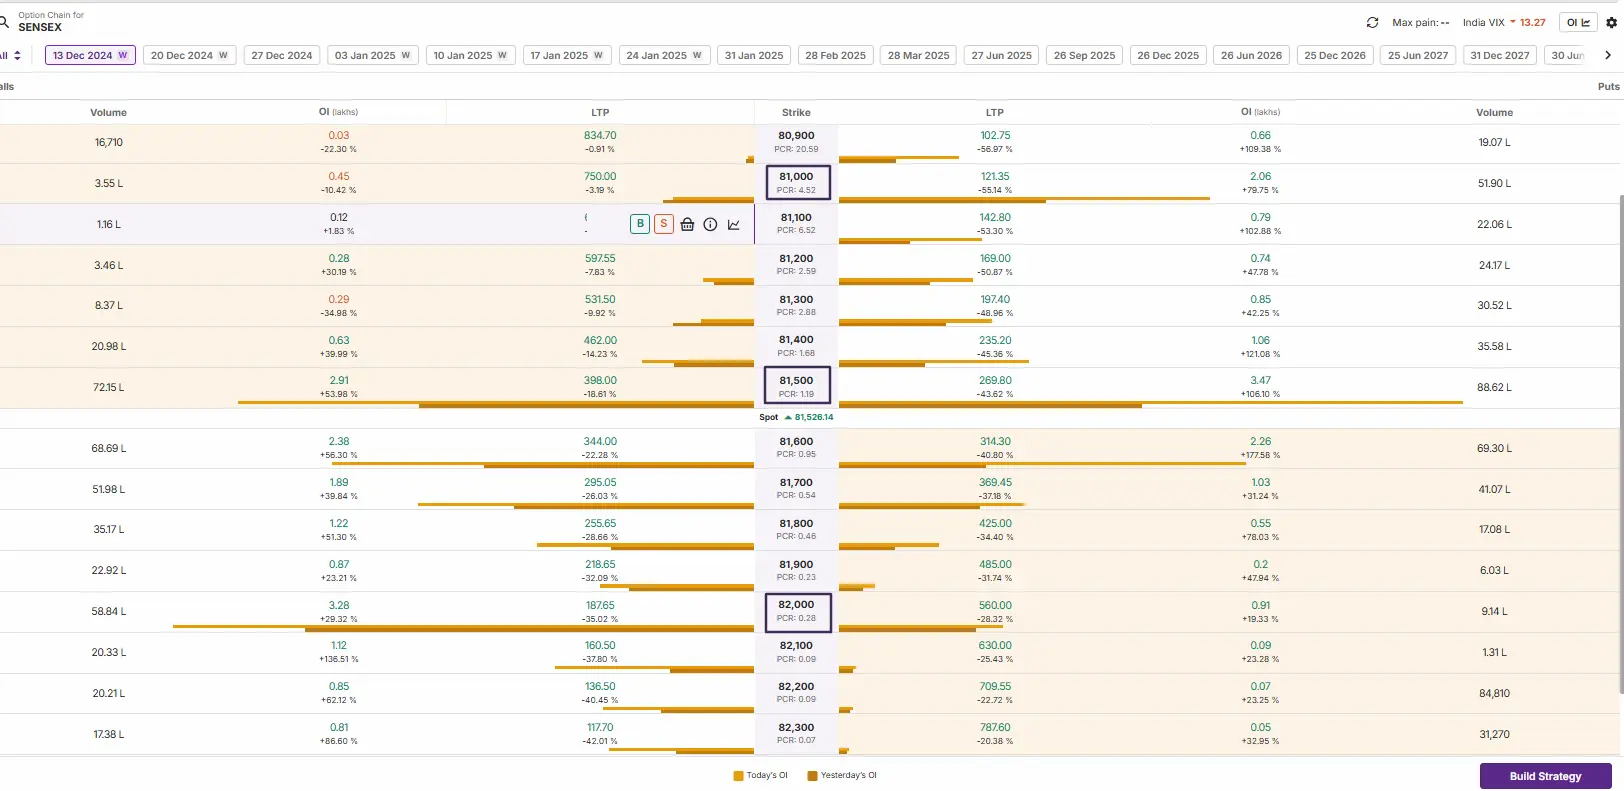1624x791 pixels.
Task: Select 26 Jun 2026 expiry tab
Action: pos(1251,55)
